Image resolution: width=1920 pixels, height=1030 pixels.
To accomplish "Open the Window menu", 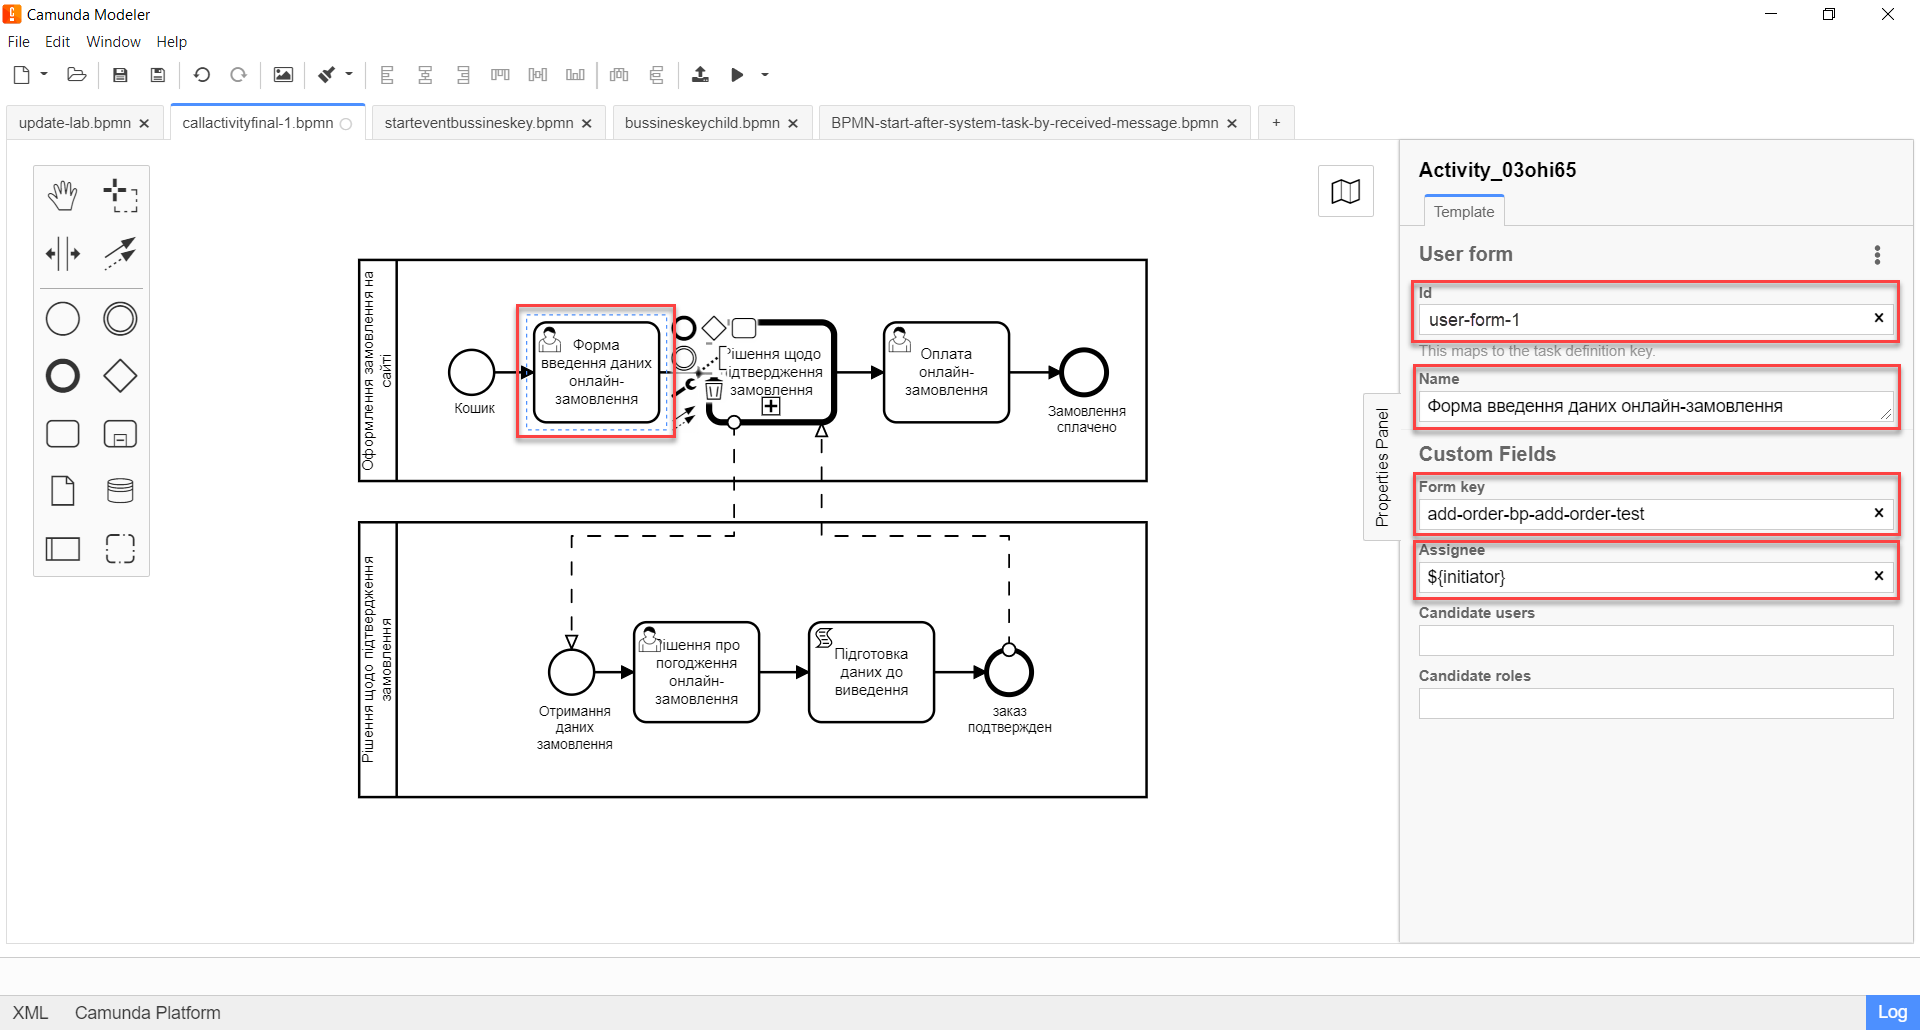I will [113, 42].
